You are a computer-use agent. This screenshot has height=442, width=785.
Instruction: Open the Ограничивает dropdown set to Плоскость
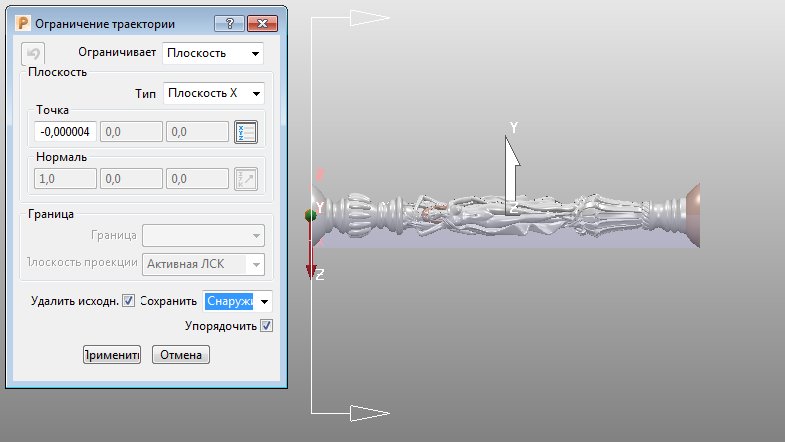tap(213, 53)
